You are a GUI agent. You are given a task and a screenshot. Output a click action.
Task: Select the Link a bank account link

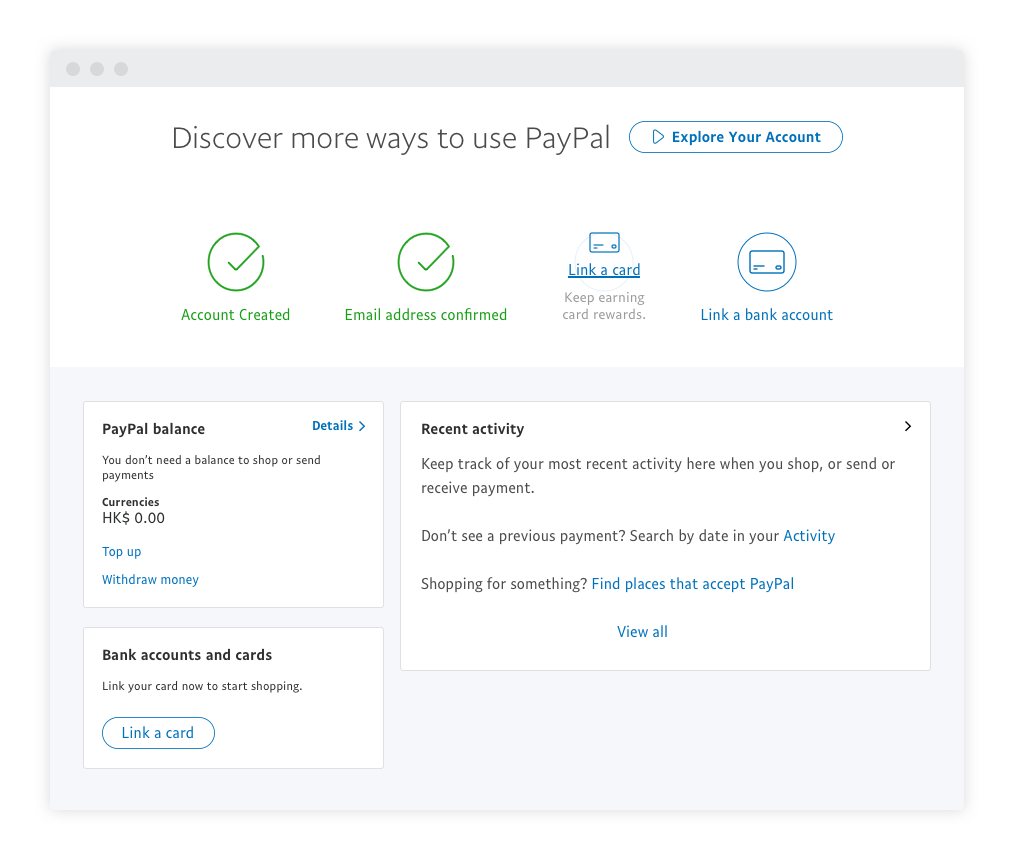click(x=766, y=315)
